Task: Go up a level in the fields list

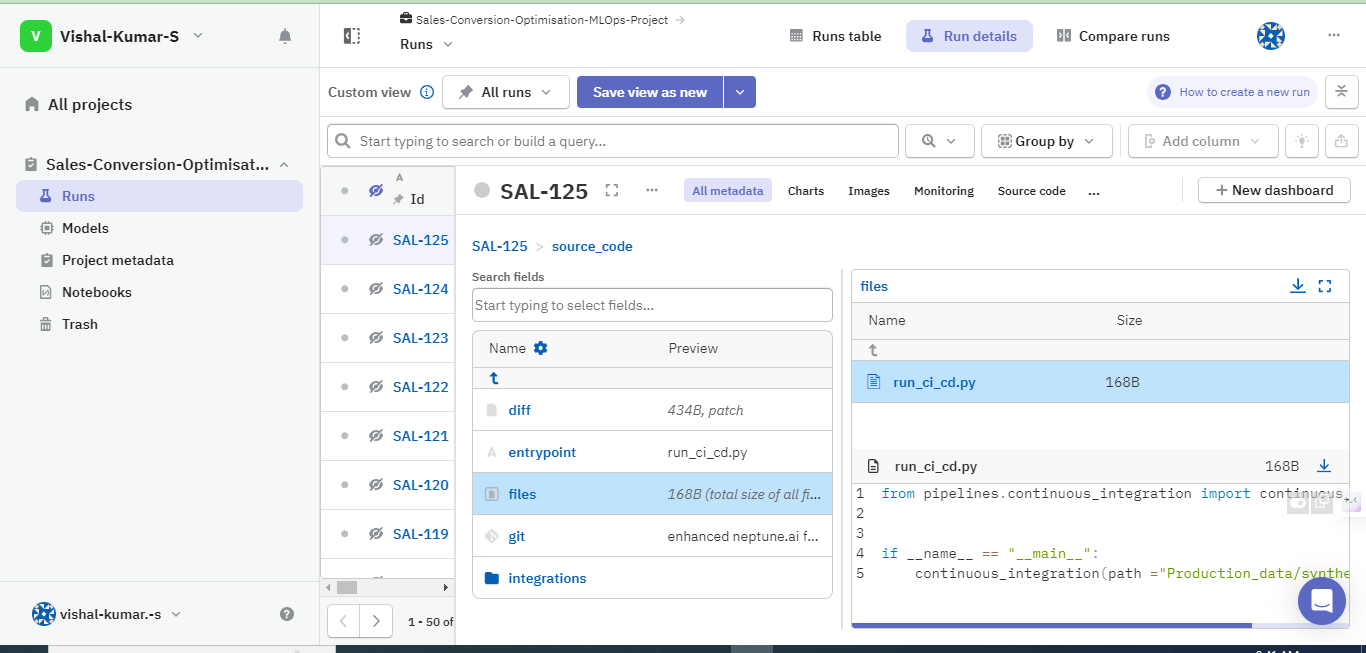Action: point(494,379)
